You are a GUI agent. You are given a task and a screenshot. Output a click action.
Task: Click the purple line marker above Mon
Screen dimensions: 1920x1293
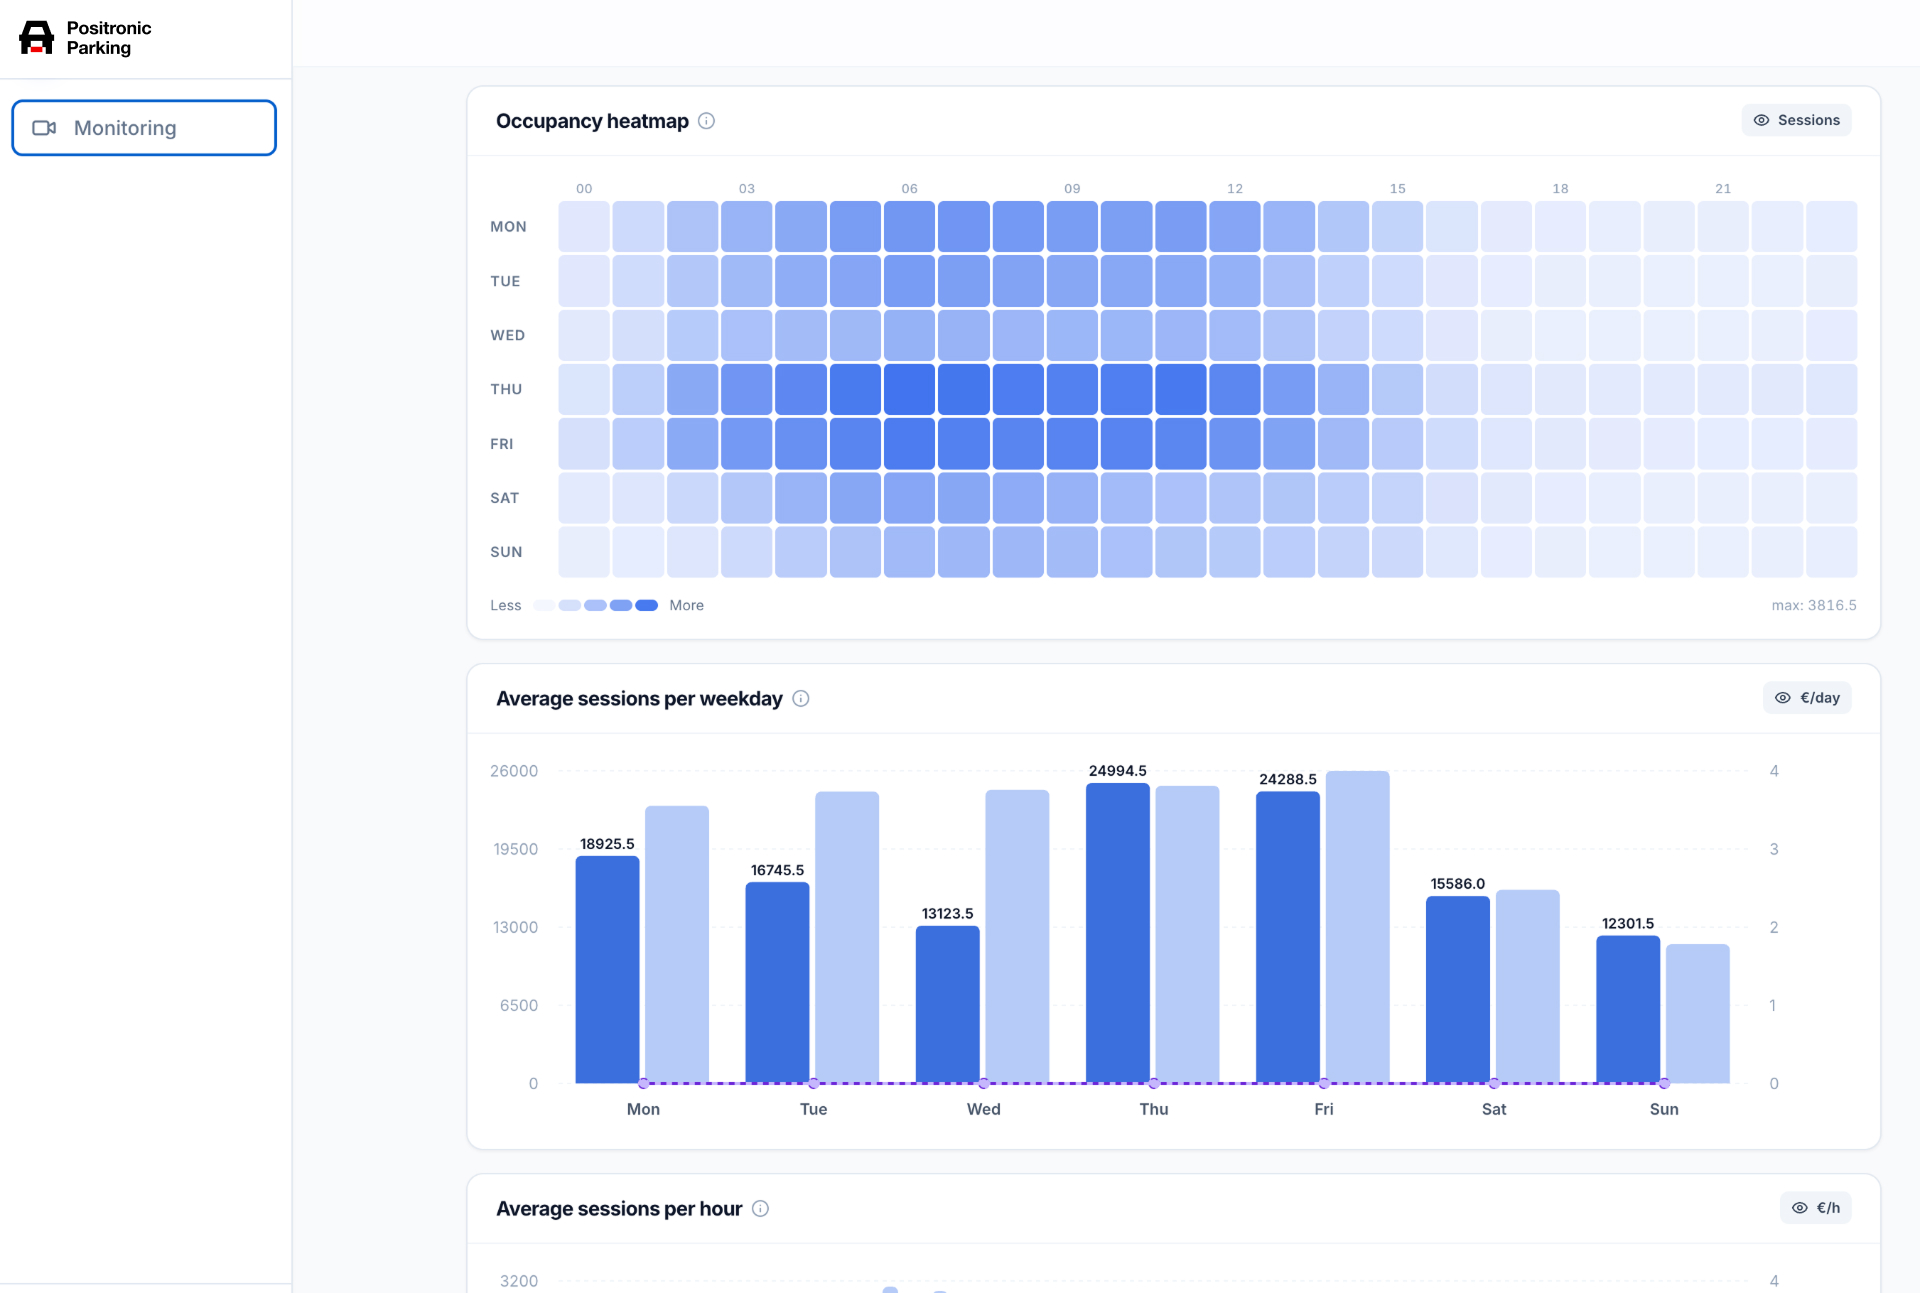pyautogui.click(x=644, y=1083)
